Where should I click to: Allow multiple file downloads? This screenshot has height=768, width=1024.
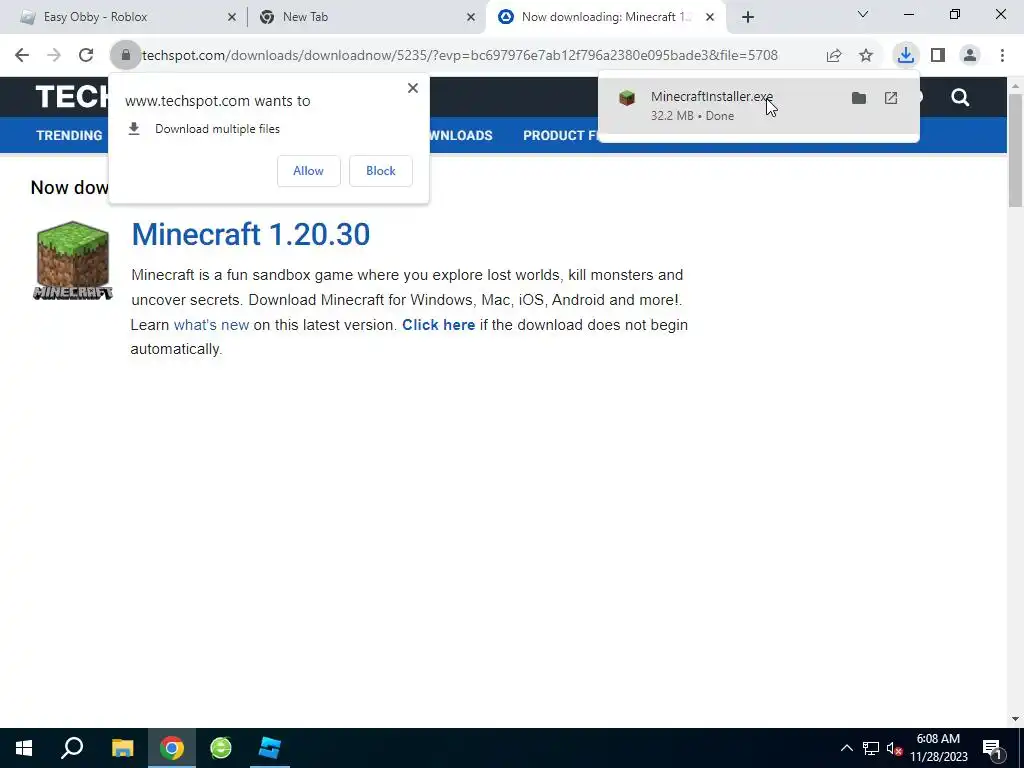point(308,171)
